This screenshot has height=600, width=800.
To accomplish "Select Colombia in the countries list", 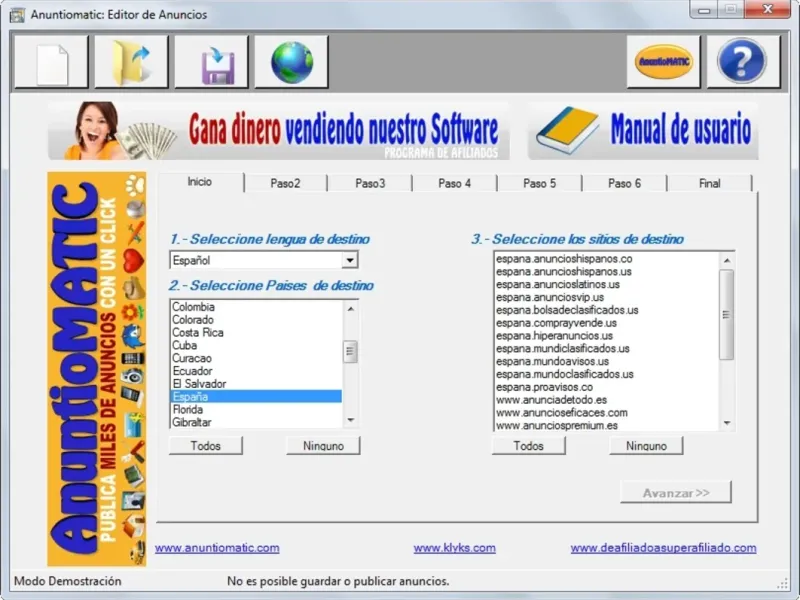I will coord(256,307).
